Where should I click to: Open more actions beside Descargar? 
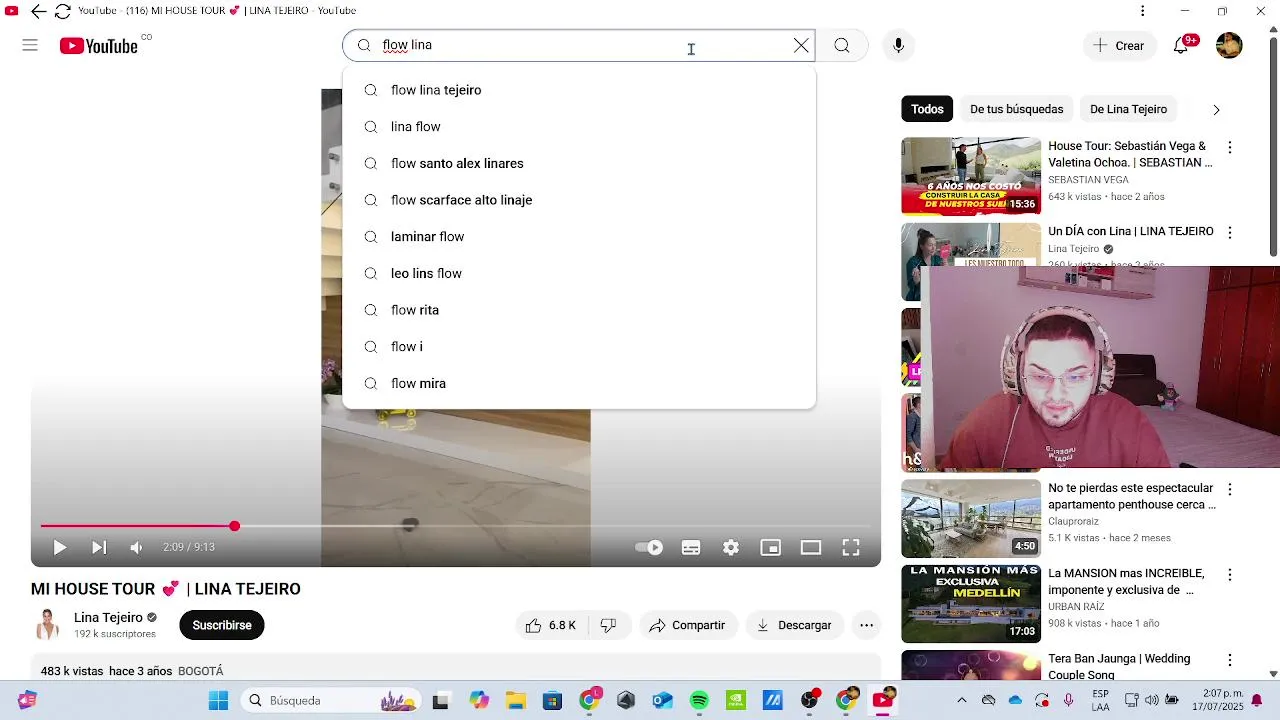(866, 625)
